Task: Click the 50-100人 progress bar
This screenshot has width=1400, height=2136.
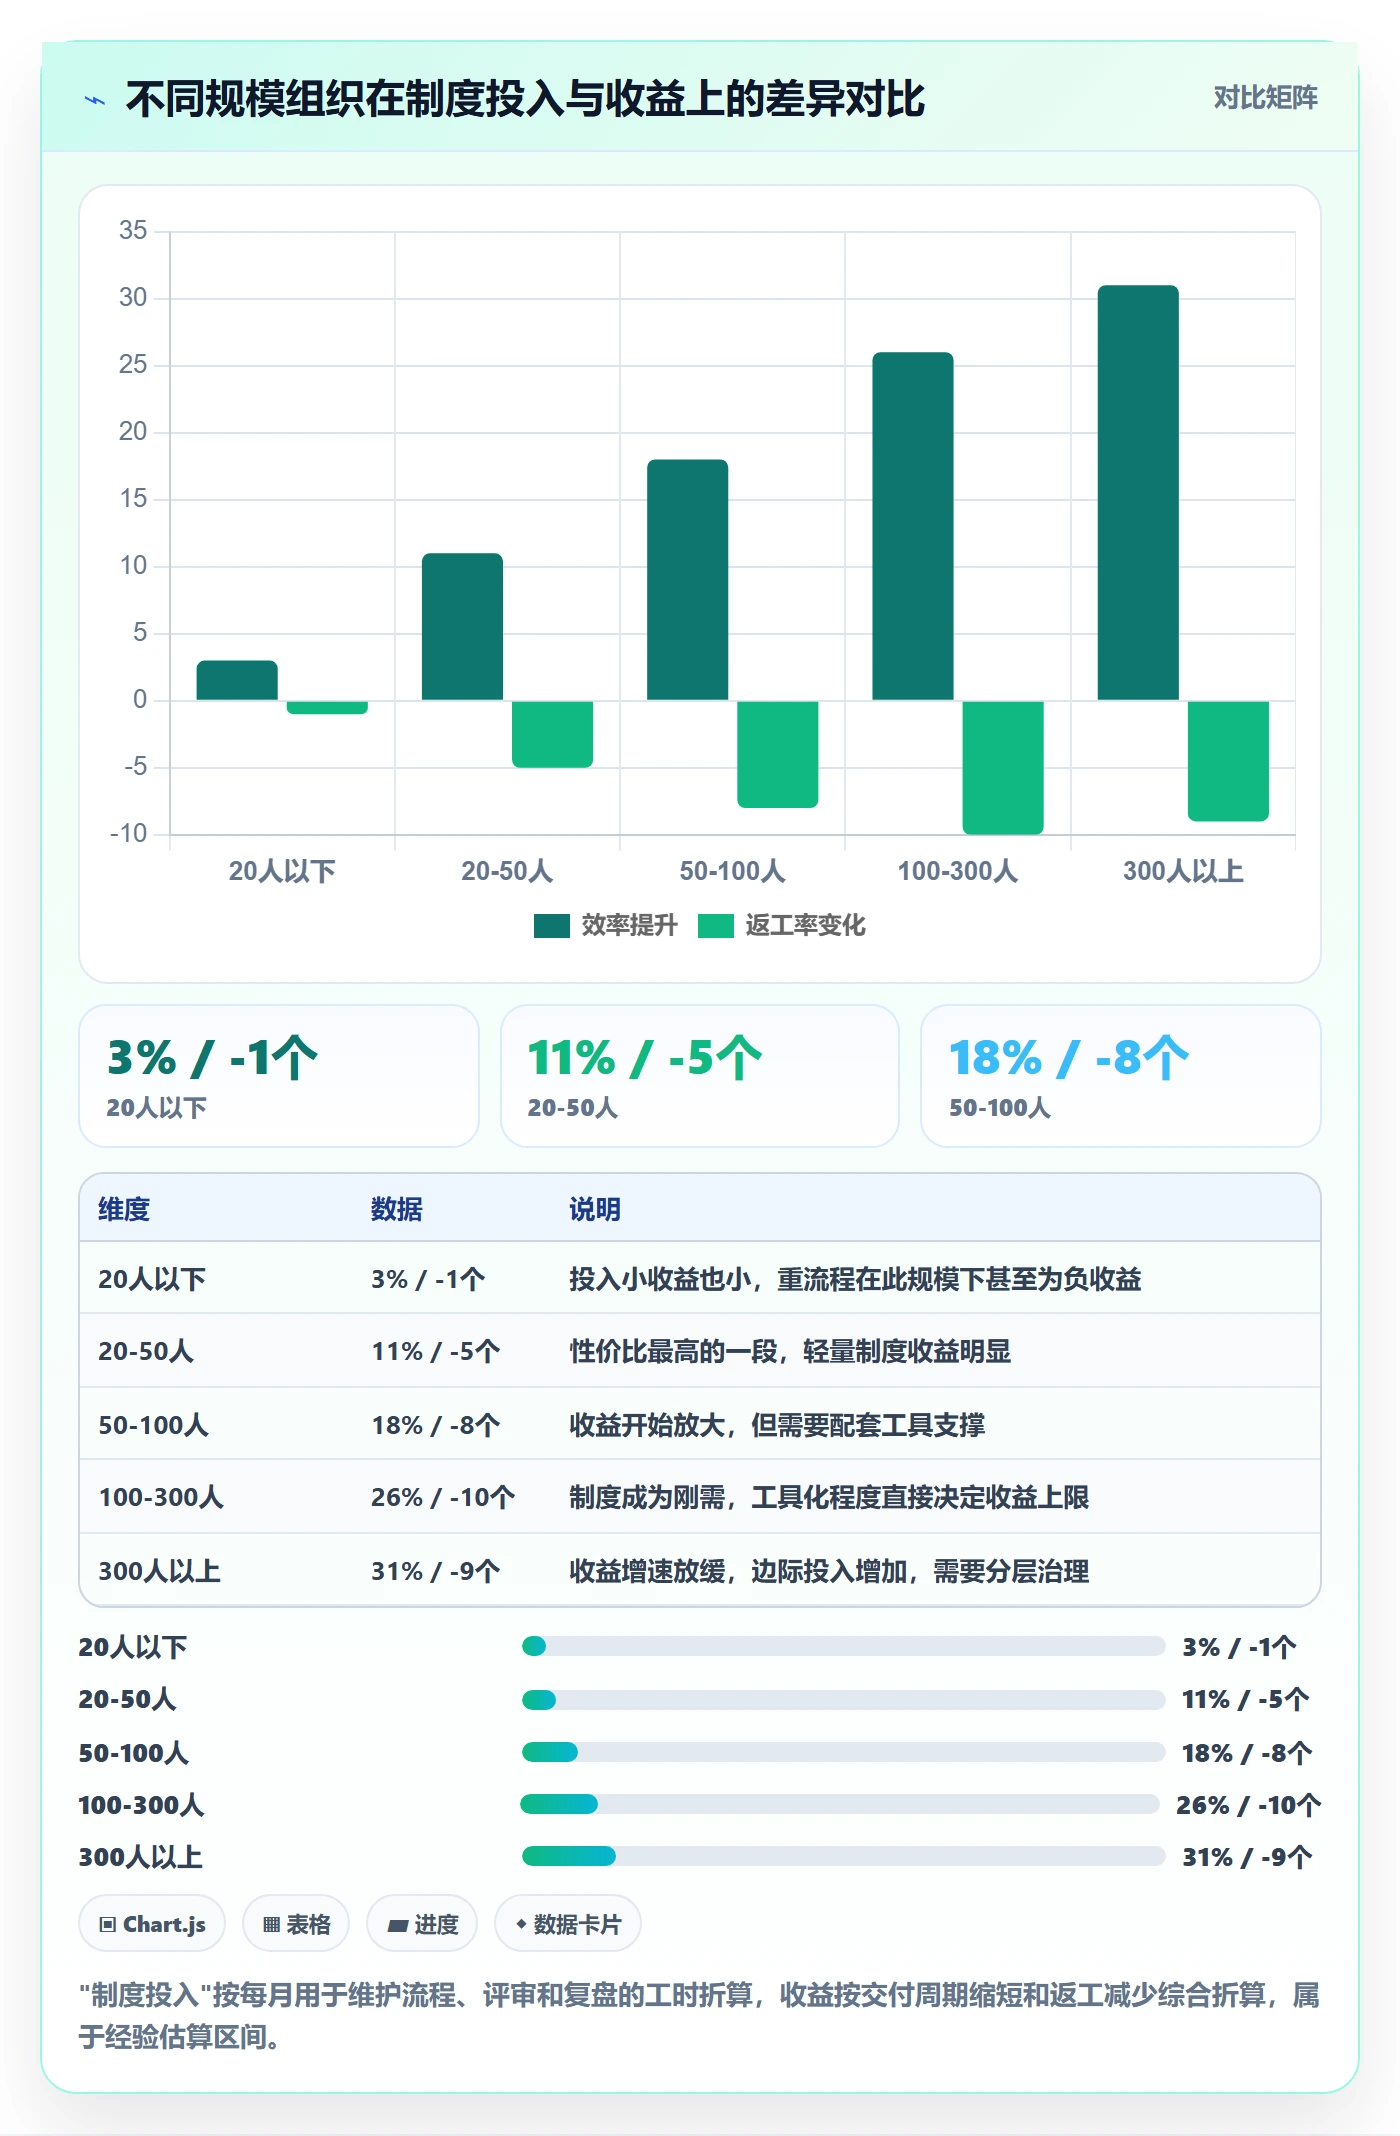Action: pyautogui.click(x=843, y=1752)
